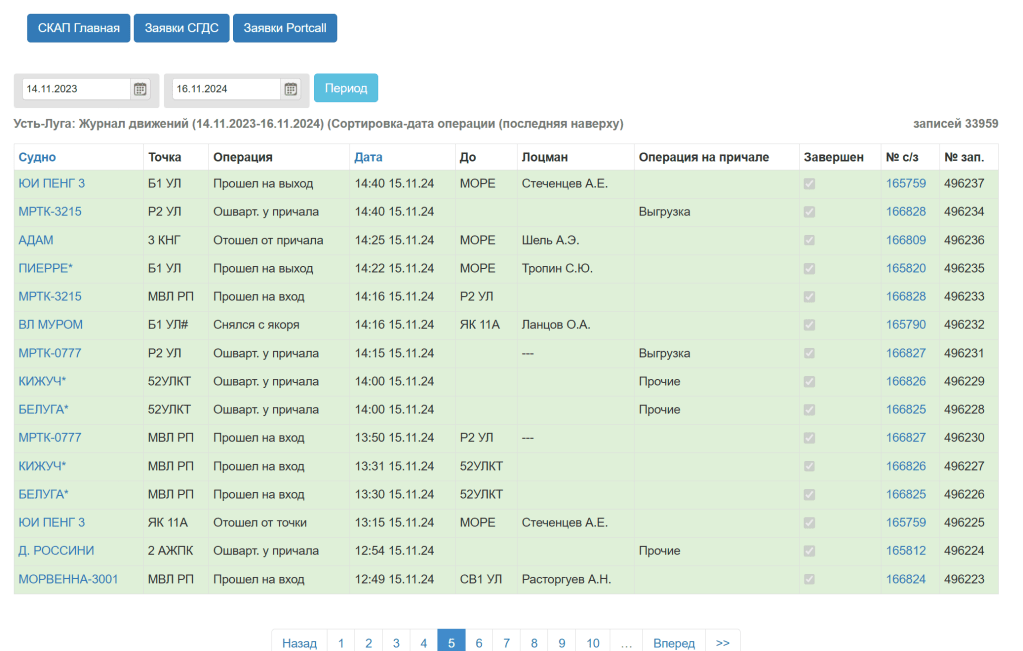This screenshot has height=651, width=1023.
Task: Toggle Завершен checkbox for ЮИ ПЕНГ 3 first row
Action: pos(809,184)
